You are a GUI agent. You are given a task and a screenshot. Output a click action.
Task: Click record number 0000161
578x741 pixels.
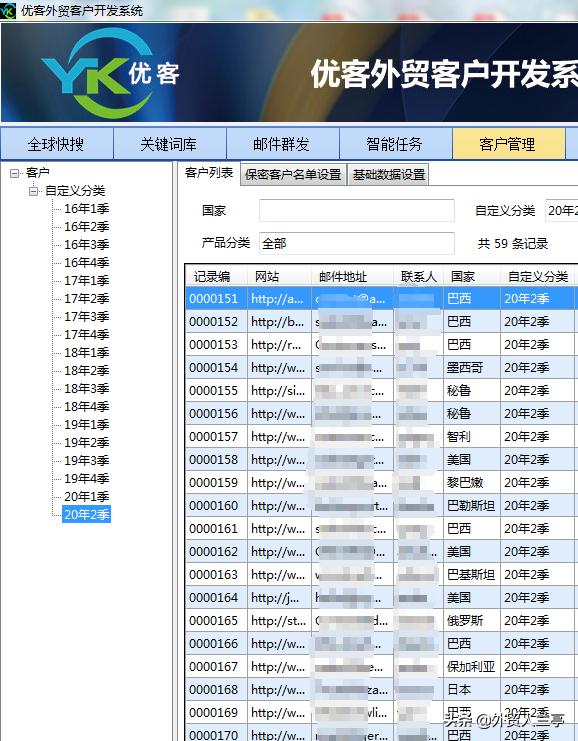coord(214,529)
